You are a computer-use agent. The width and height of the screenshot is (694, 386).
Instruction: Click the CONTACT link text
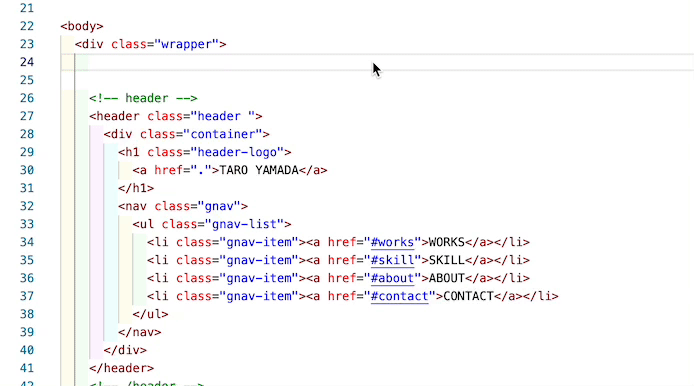pos(468,296)
